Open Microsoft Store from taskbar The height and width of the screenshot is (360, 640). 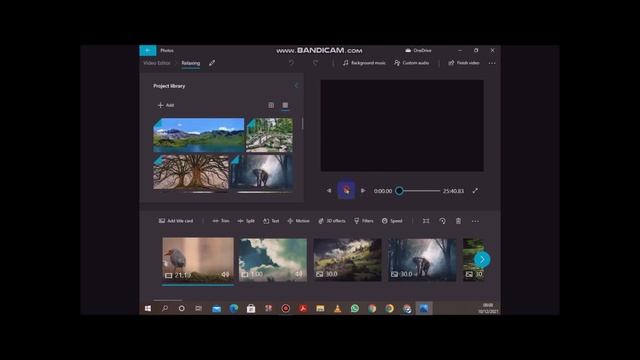coord(251,309)
